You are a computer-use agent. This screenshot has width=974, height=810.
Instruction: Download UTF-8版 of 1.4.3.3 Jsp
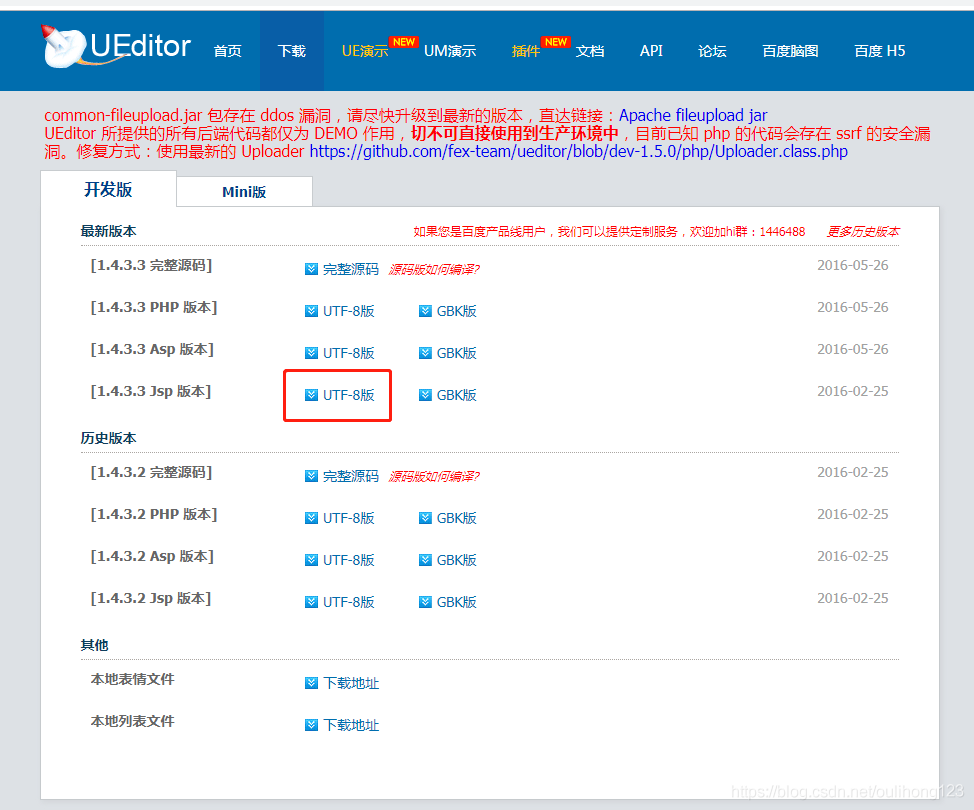(349, 395)
